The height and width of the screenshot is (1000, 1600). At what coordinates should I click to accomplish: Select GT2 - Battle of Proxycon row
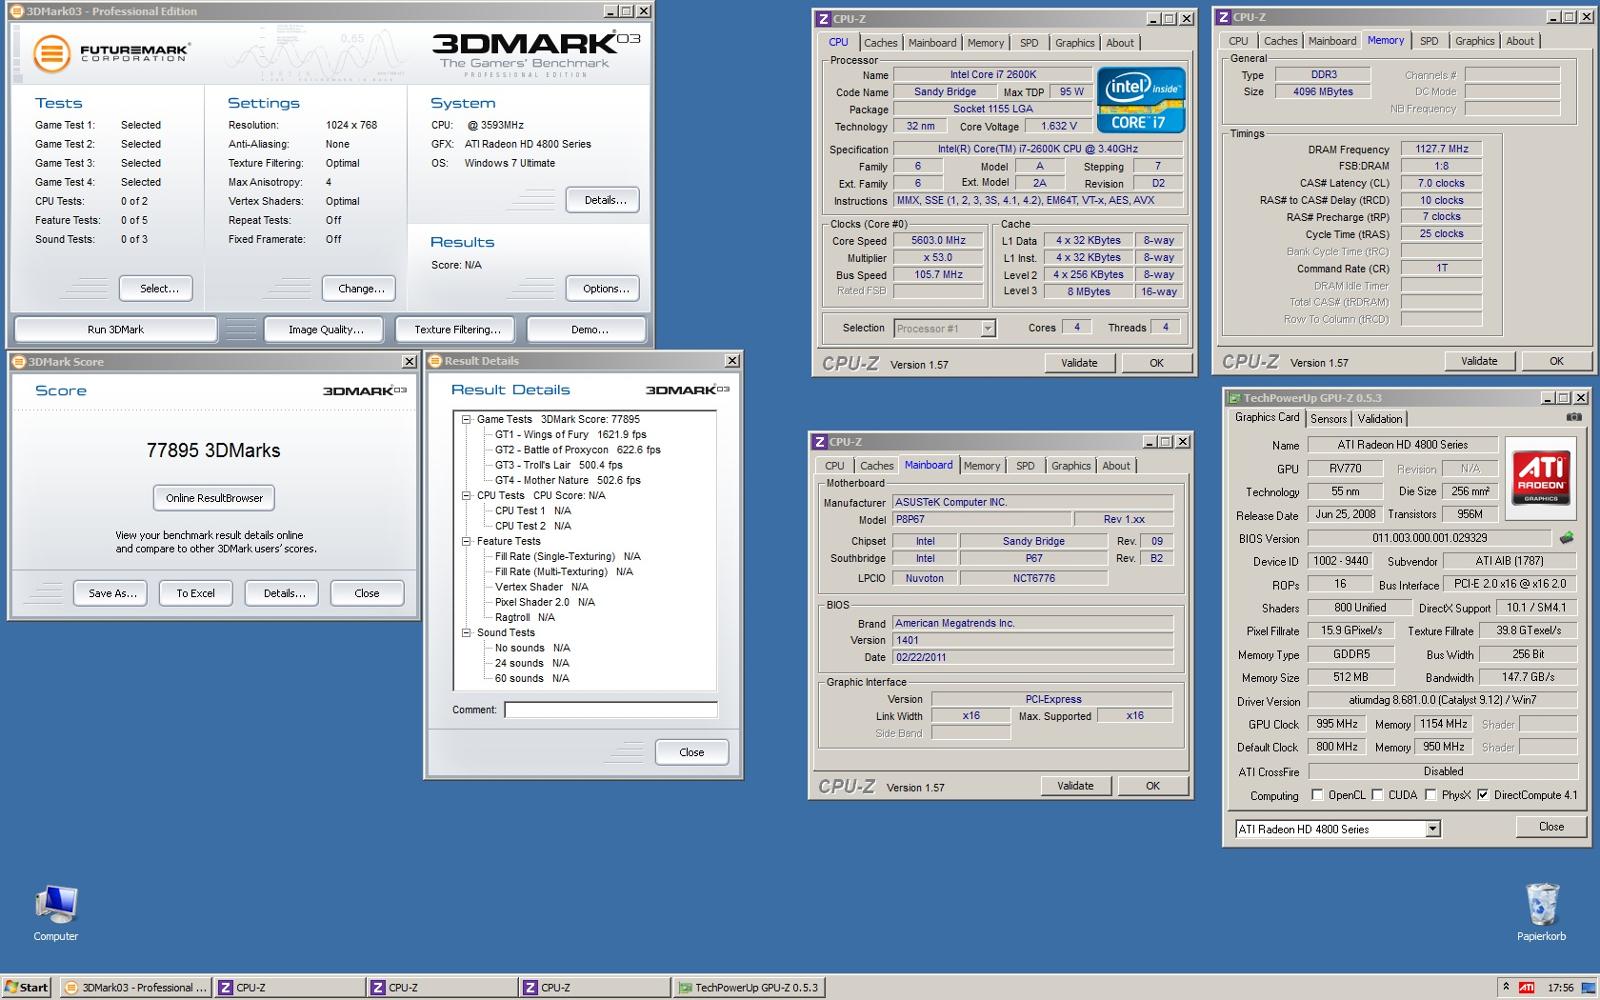coord(577,450)
